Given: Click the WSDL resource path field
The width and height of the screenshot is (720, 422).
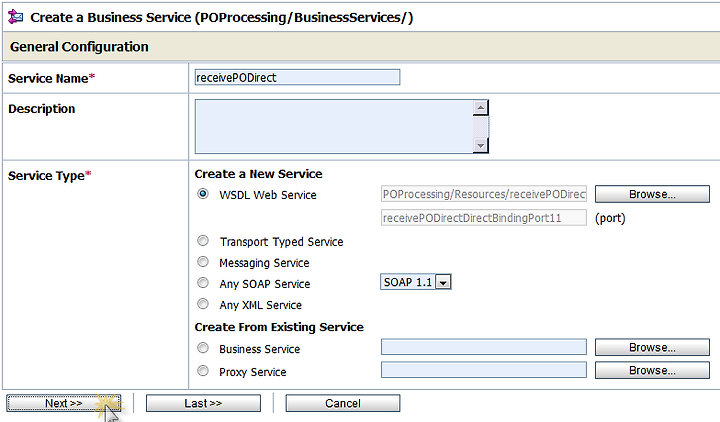Looking at the screenshot, I should [484, 194].
